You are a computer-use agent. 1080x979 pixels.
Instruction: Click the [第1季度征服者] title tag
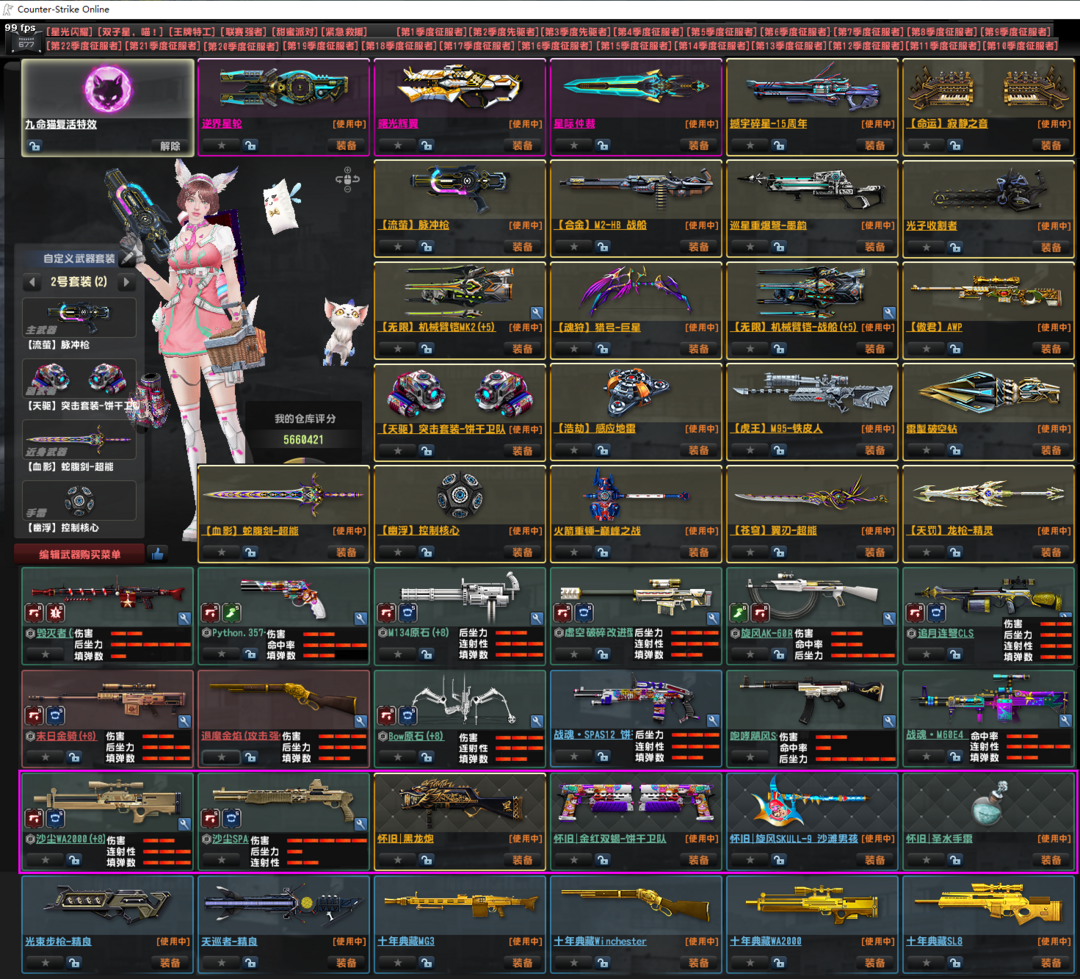(x=432, y=32)
